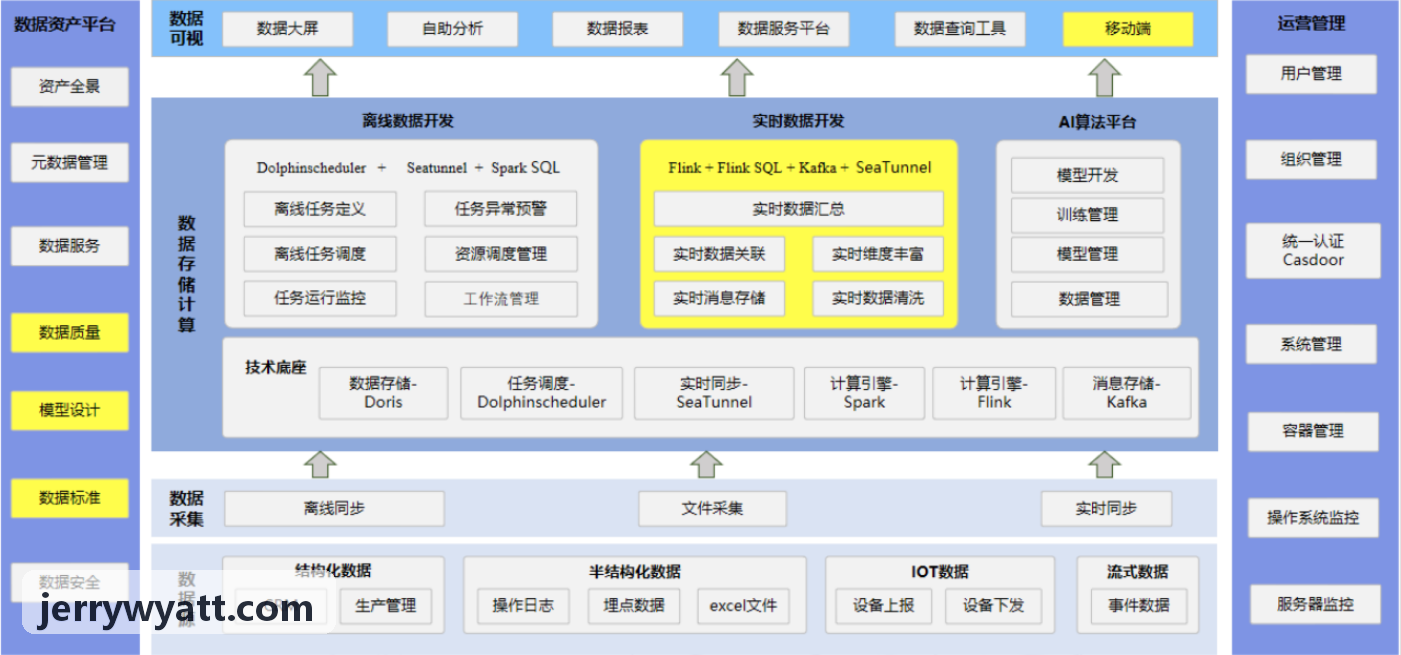Select the 数据查询工具 box
Image resolution: width=1401 pixels, height=655 pixels.
960,29
